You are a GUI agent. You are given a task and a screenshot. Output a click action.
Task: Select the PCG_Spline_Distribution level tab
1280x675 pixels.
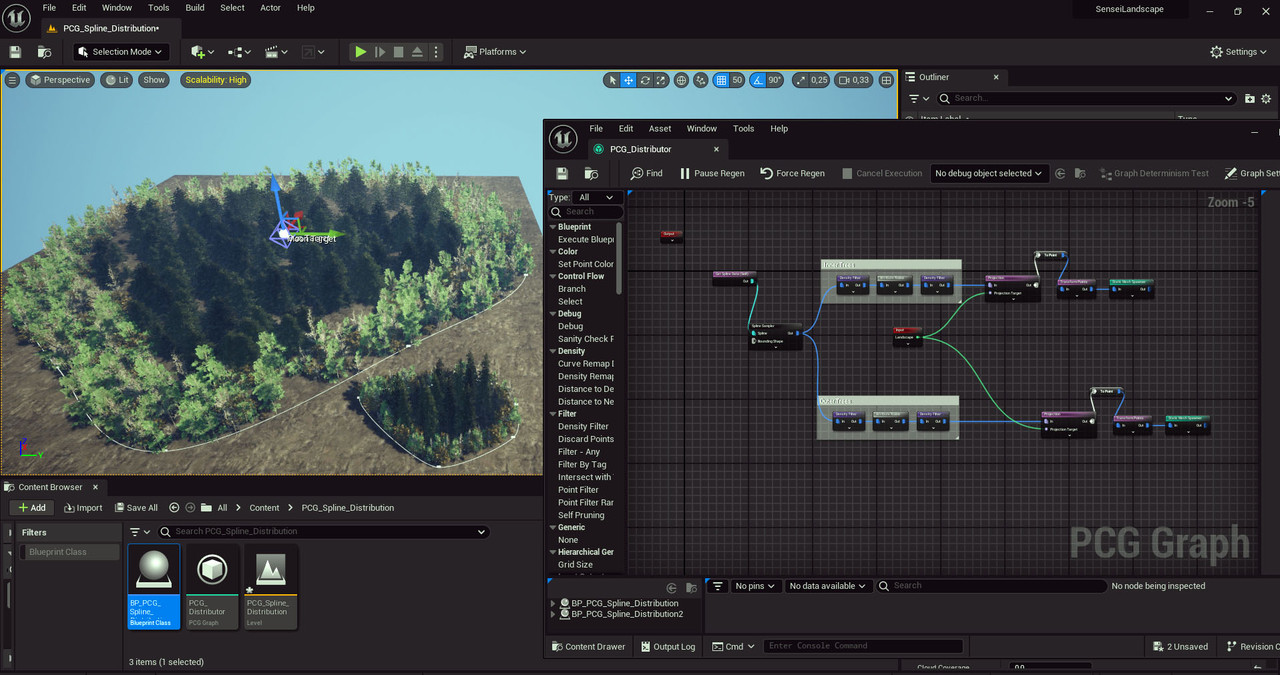point(111,28)
